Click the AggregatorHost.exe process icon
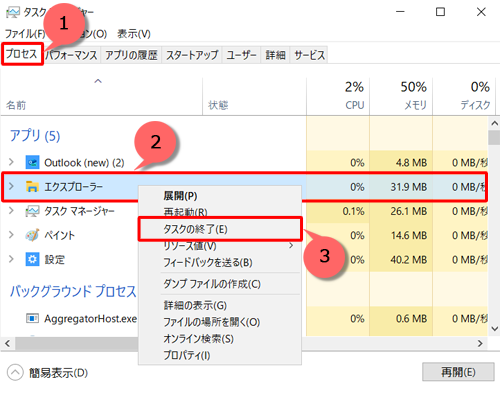Viewport: 500px width, 393px height. click(x=32, y=319)
